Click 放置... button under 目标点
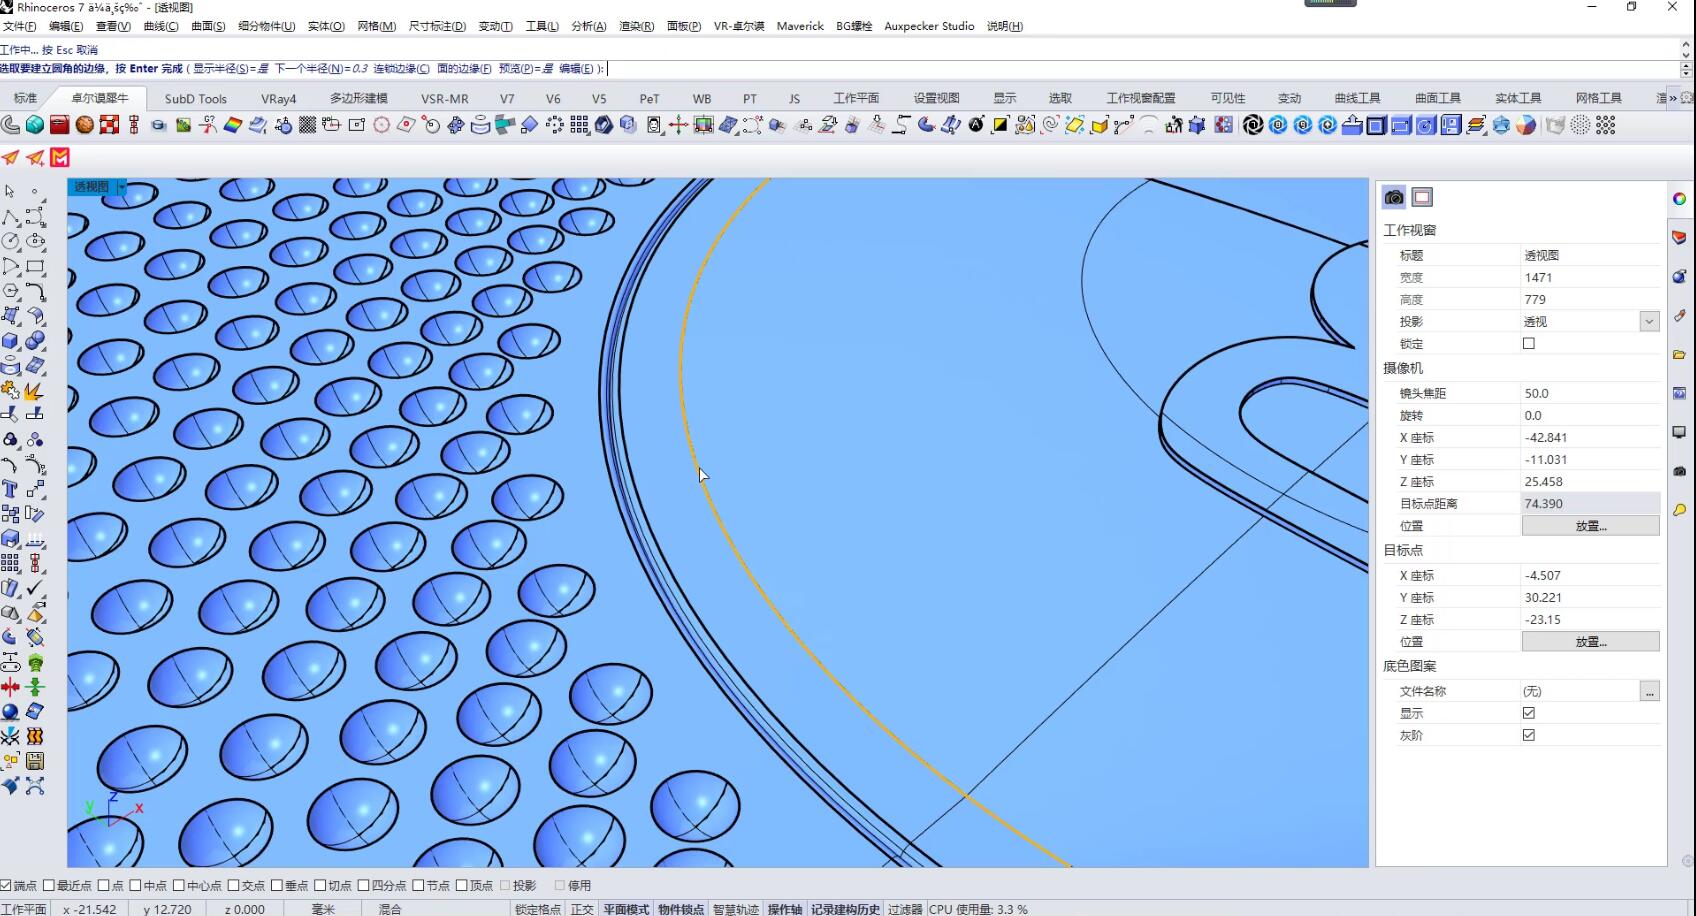The height and width of the screenshot is (916, 1696). point(1590,641)
